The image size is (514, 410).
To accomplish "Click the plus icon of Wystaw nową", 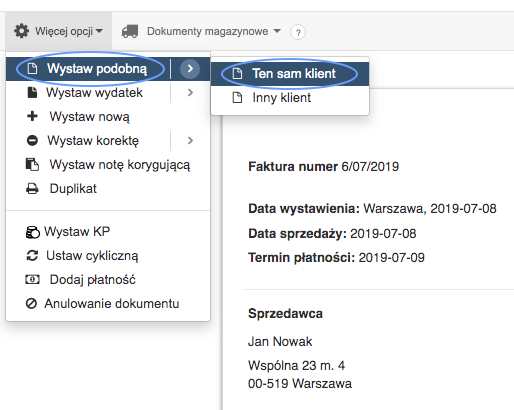I will tap(32, 116).
